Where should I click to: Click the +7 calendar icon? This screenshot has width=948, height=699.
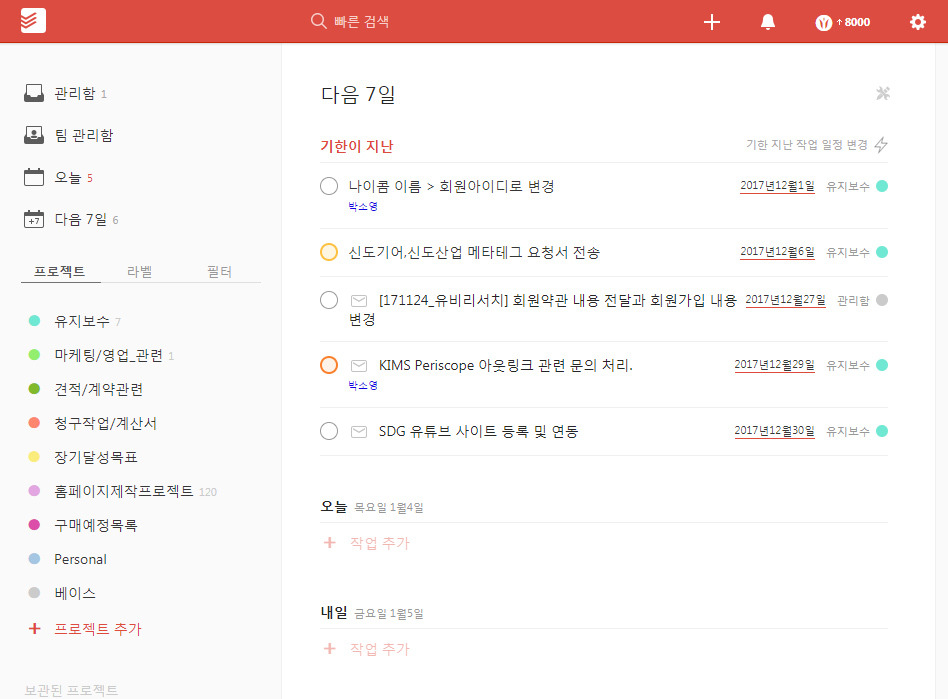pos(34,218)
